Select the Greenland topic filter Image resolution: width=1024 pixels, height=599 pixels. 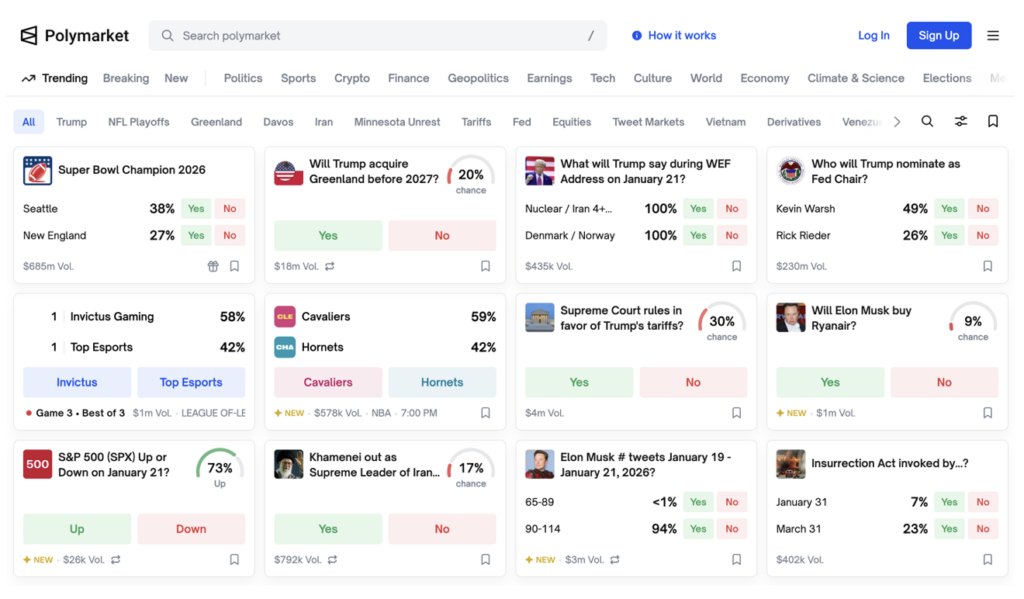tap(217, 122)
